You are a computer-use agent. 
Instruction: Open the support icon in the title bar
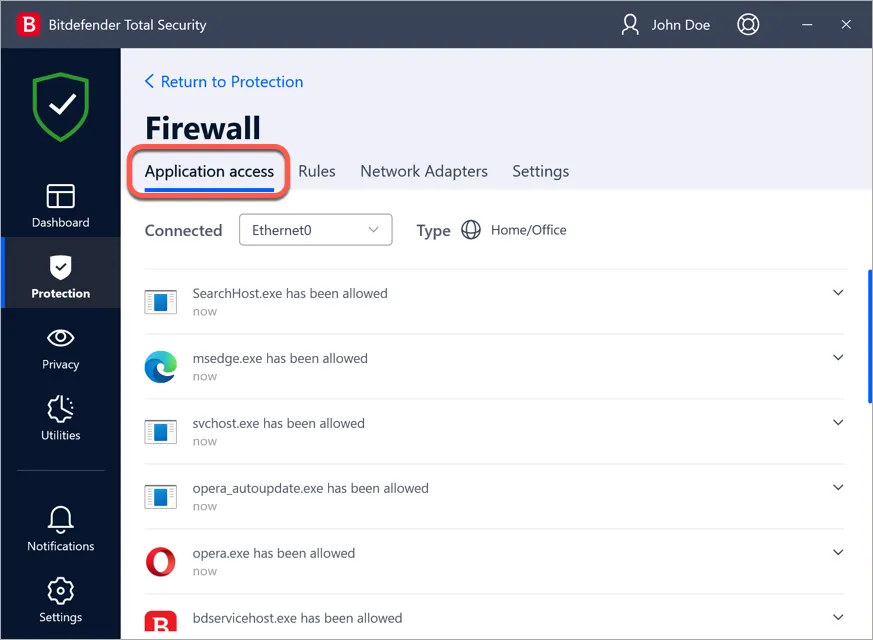pos(748,24)
